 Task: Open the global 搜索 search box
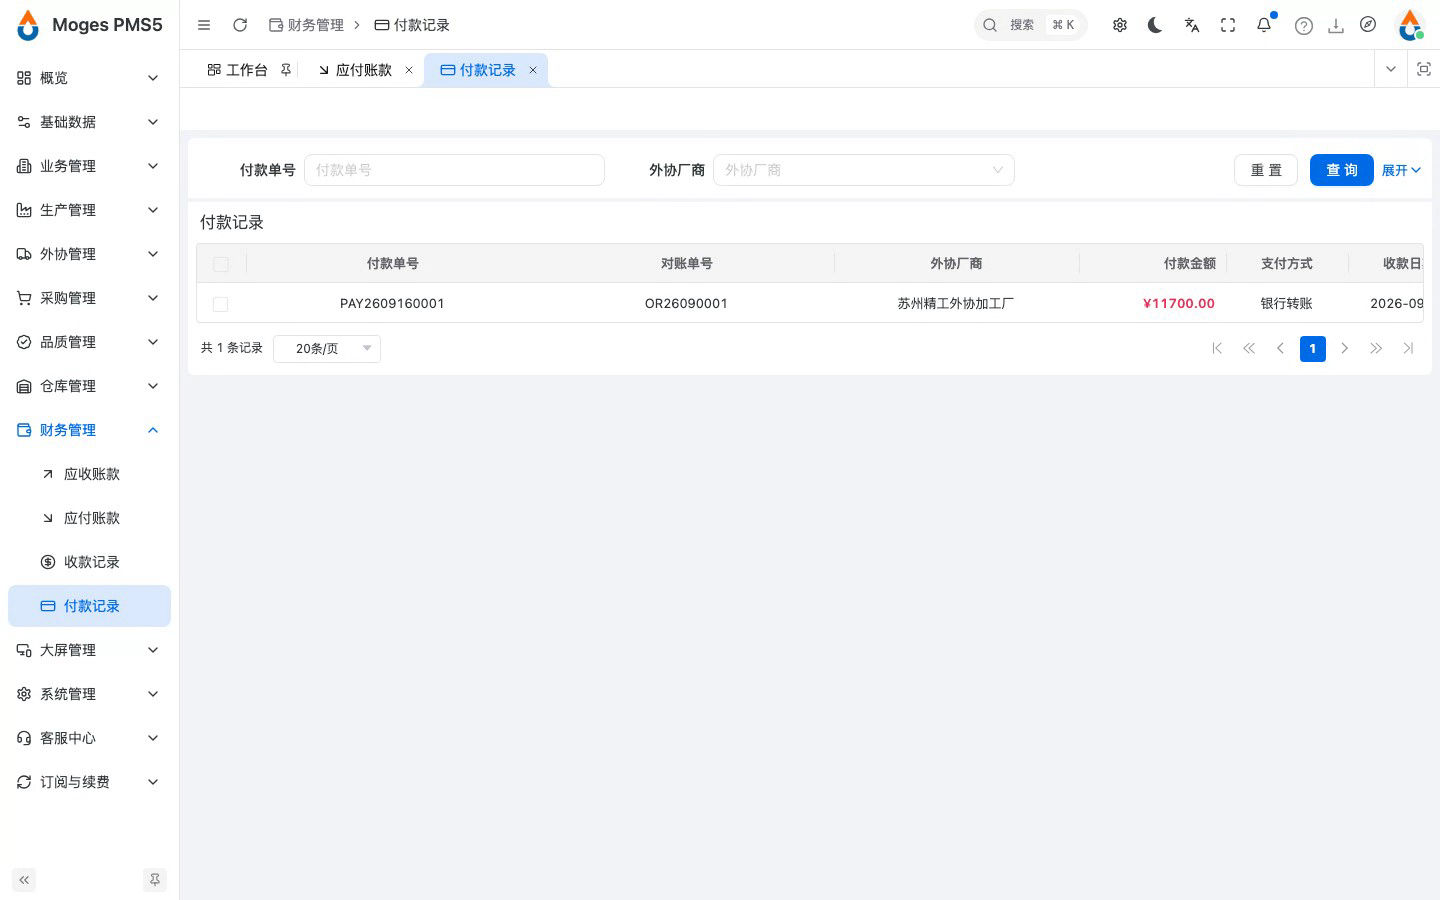(x=1031, y=25)
